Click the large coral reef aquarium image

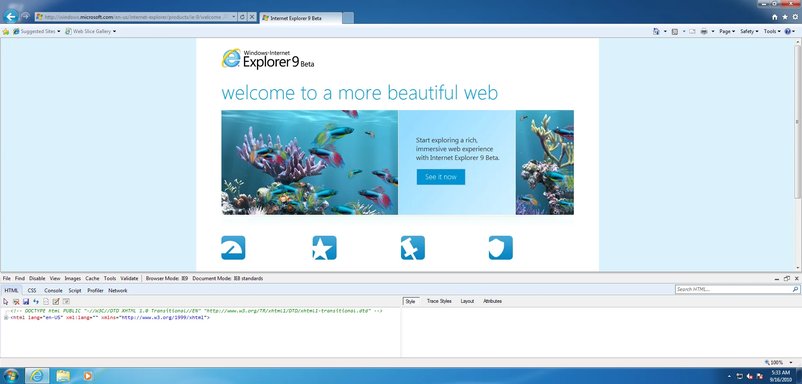(309, 163)
